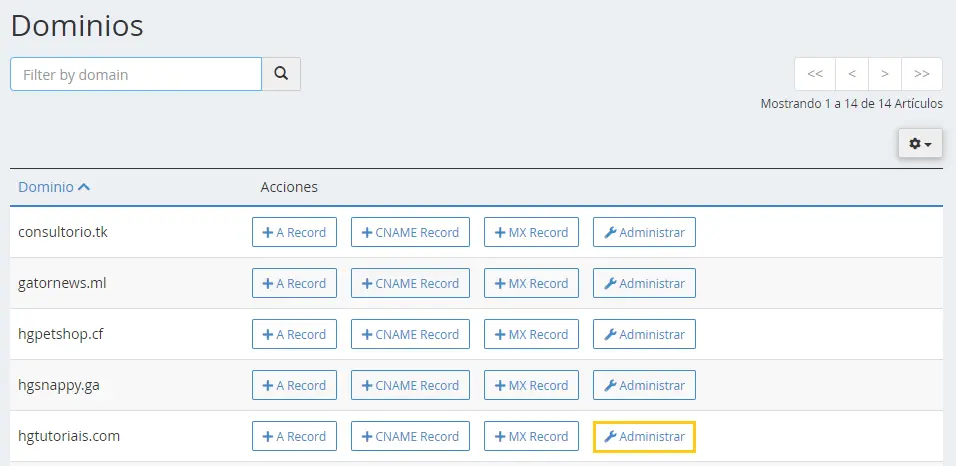Screen dimensions: 956x466
Task: Add A Record for consultorio.tk
Action: pos(294,232)
